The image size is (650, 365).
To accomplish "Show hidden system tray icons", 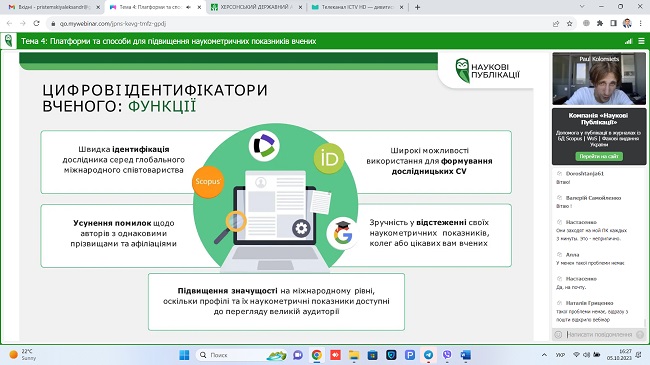I will (544, 355).
